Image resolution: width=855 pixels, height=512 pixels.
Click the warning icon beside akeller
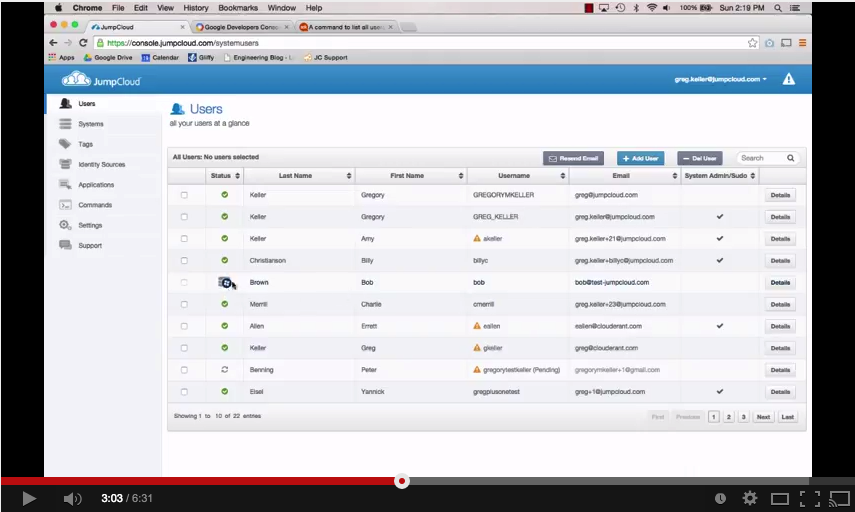pyautogui.click(x=477, y=238)
